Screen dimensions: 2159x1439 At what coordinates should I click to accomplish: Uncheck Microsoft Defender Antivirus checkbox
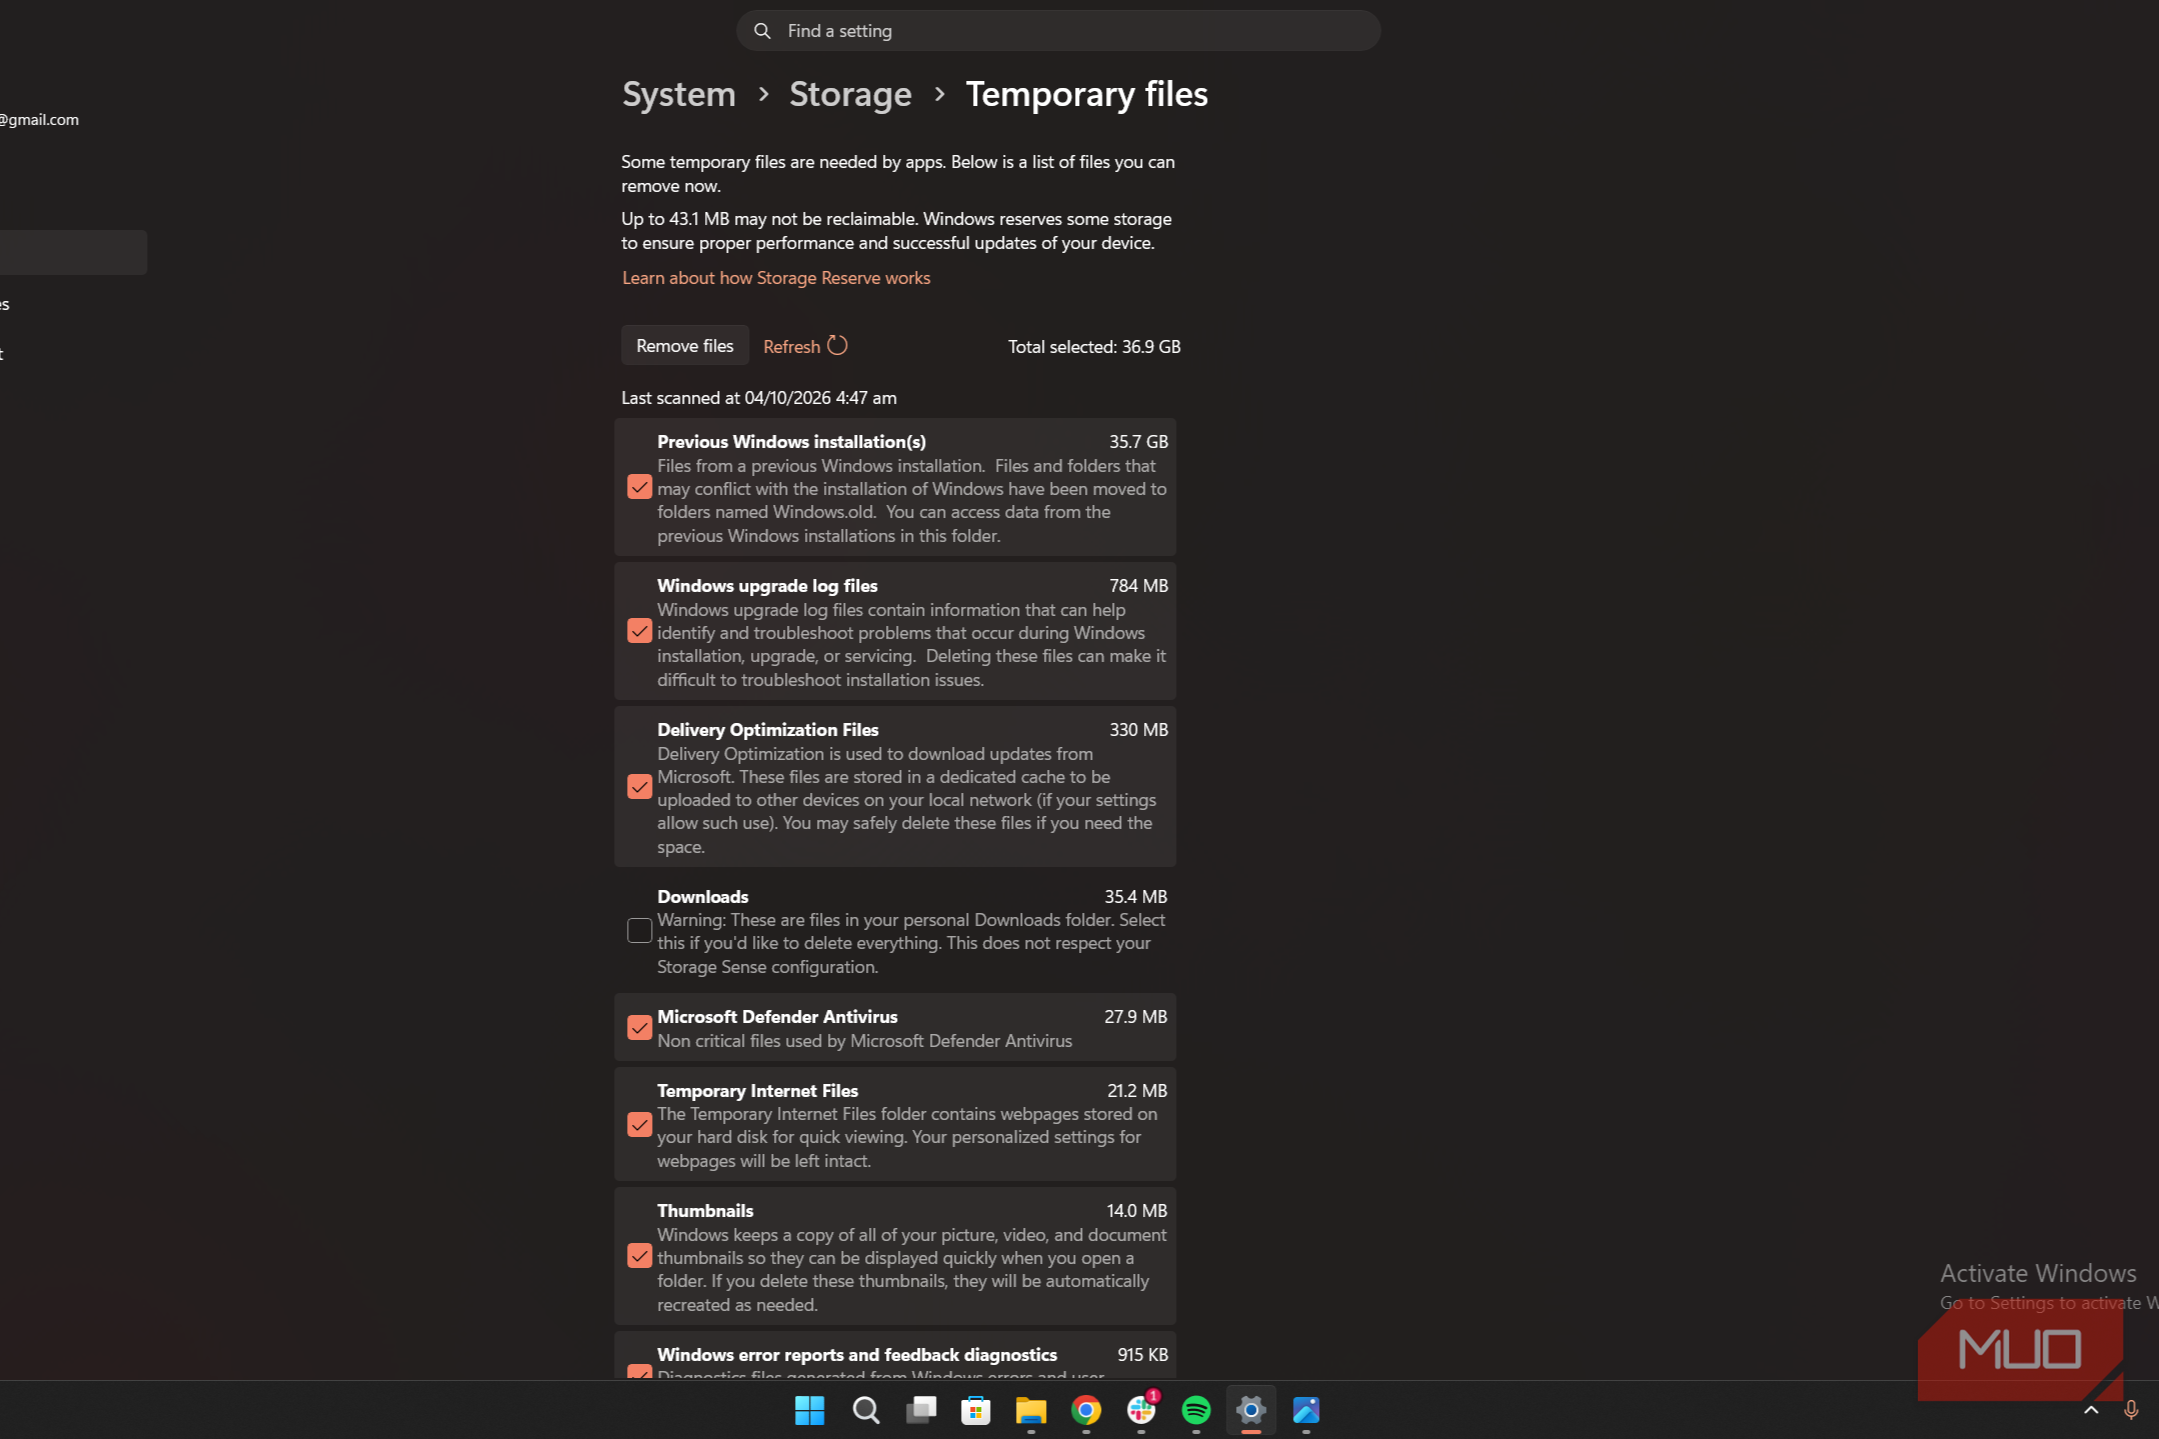coord(639,1028)
